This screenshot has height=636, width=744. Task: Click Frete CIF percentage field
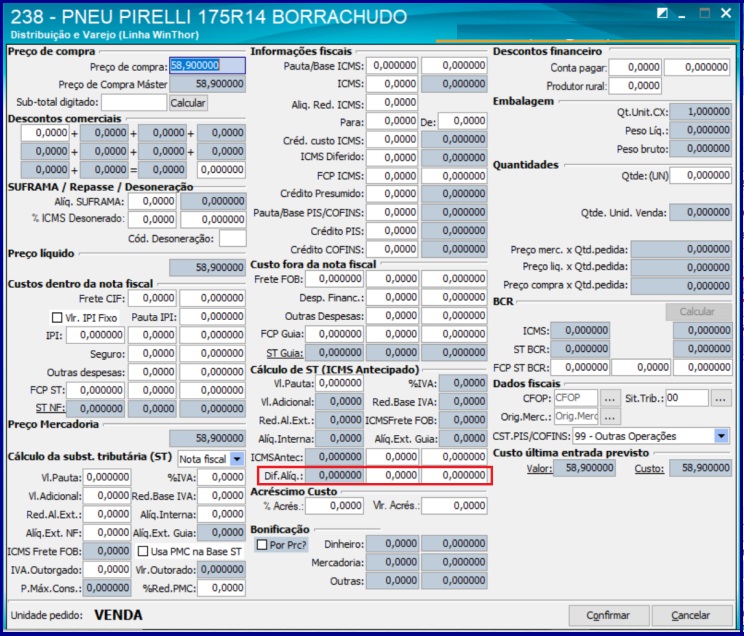[152, 298]
